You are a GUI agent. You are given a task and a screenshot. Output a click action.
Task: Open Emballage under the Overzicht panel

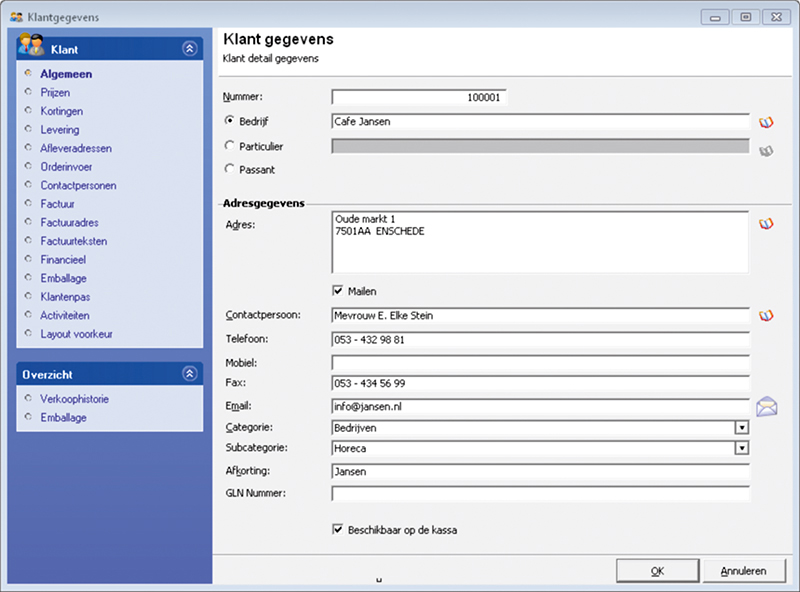pyautogui.click(x=64, y=417)
